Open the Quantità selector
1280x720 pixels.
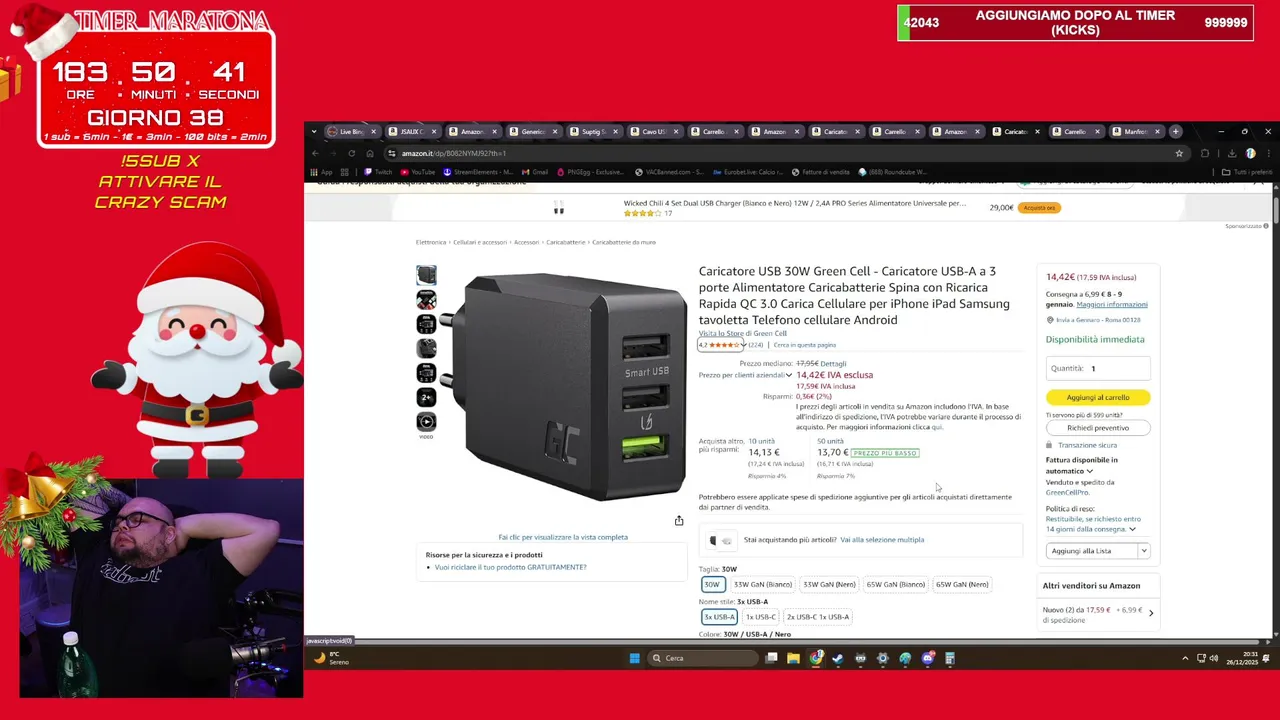coord(1098,368)
